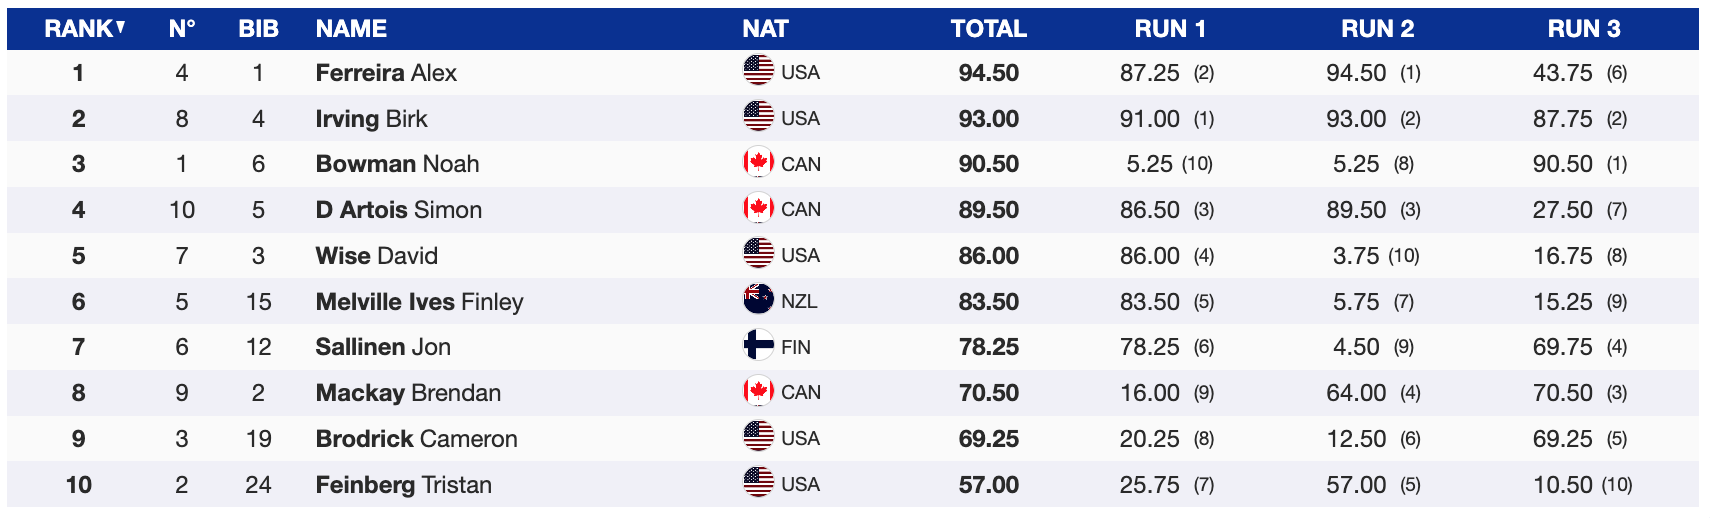Click the USA flag beside Ferreira Alex

tap(758, 71)
